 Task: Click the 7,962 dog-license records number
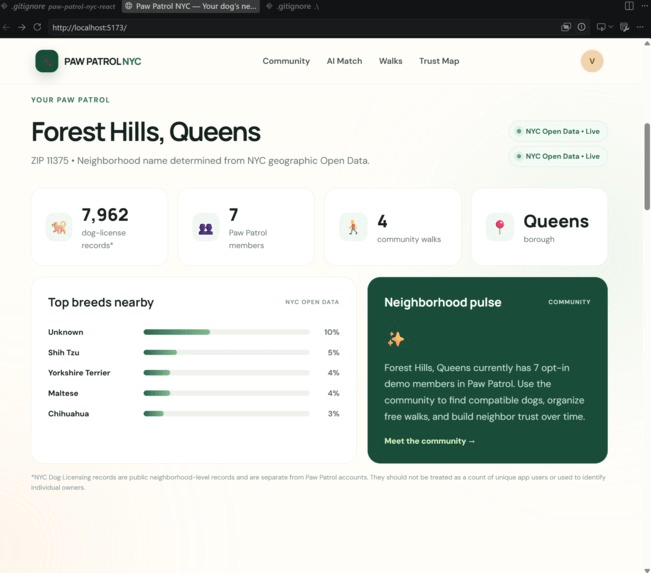pyautogui.click(x=105, y=215)
